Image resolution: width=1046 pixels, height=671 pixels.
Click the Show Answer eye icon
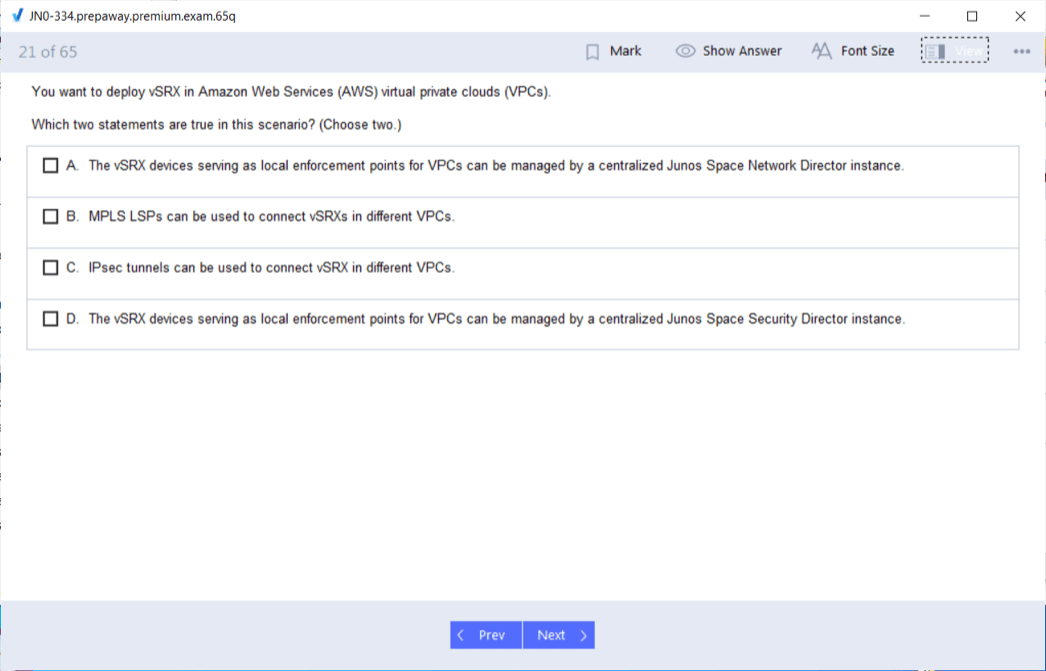[x=685, y=51]
